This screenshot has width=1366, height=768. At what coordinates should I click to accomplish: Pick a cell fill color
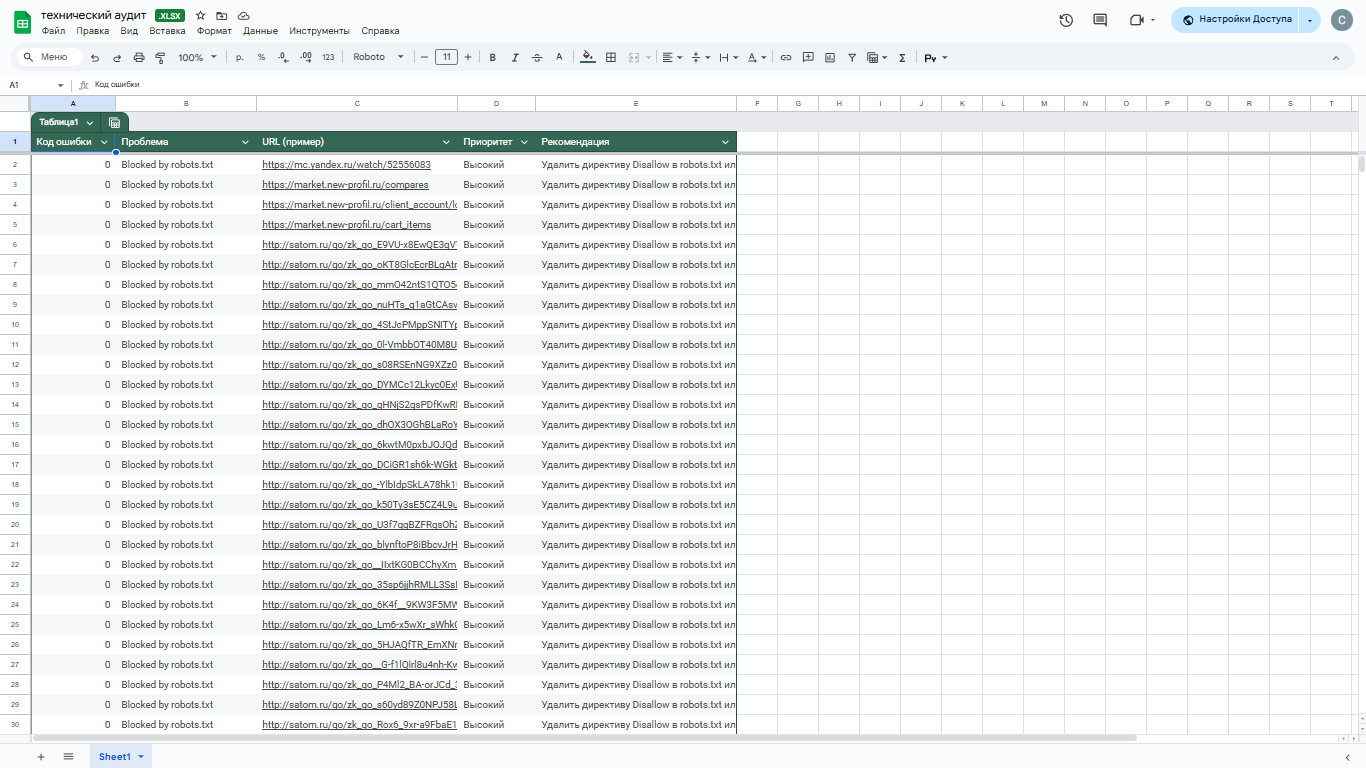[588, 58]
